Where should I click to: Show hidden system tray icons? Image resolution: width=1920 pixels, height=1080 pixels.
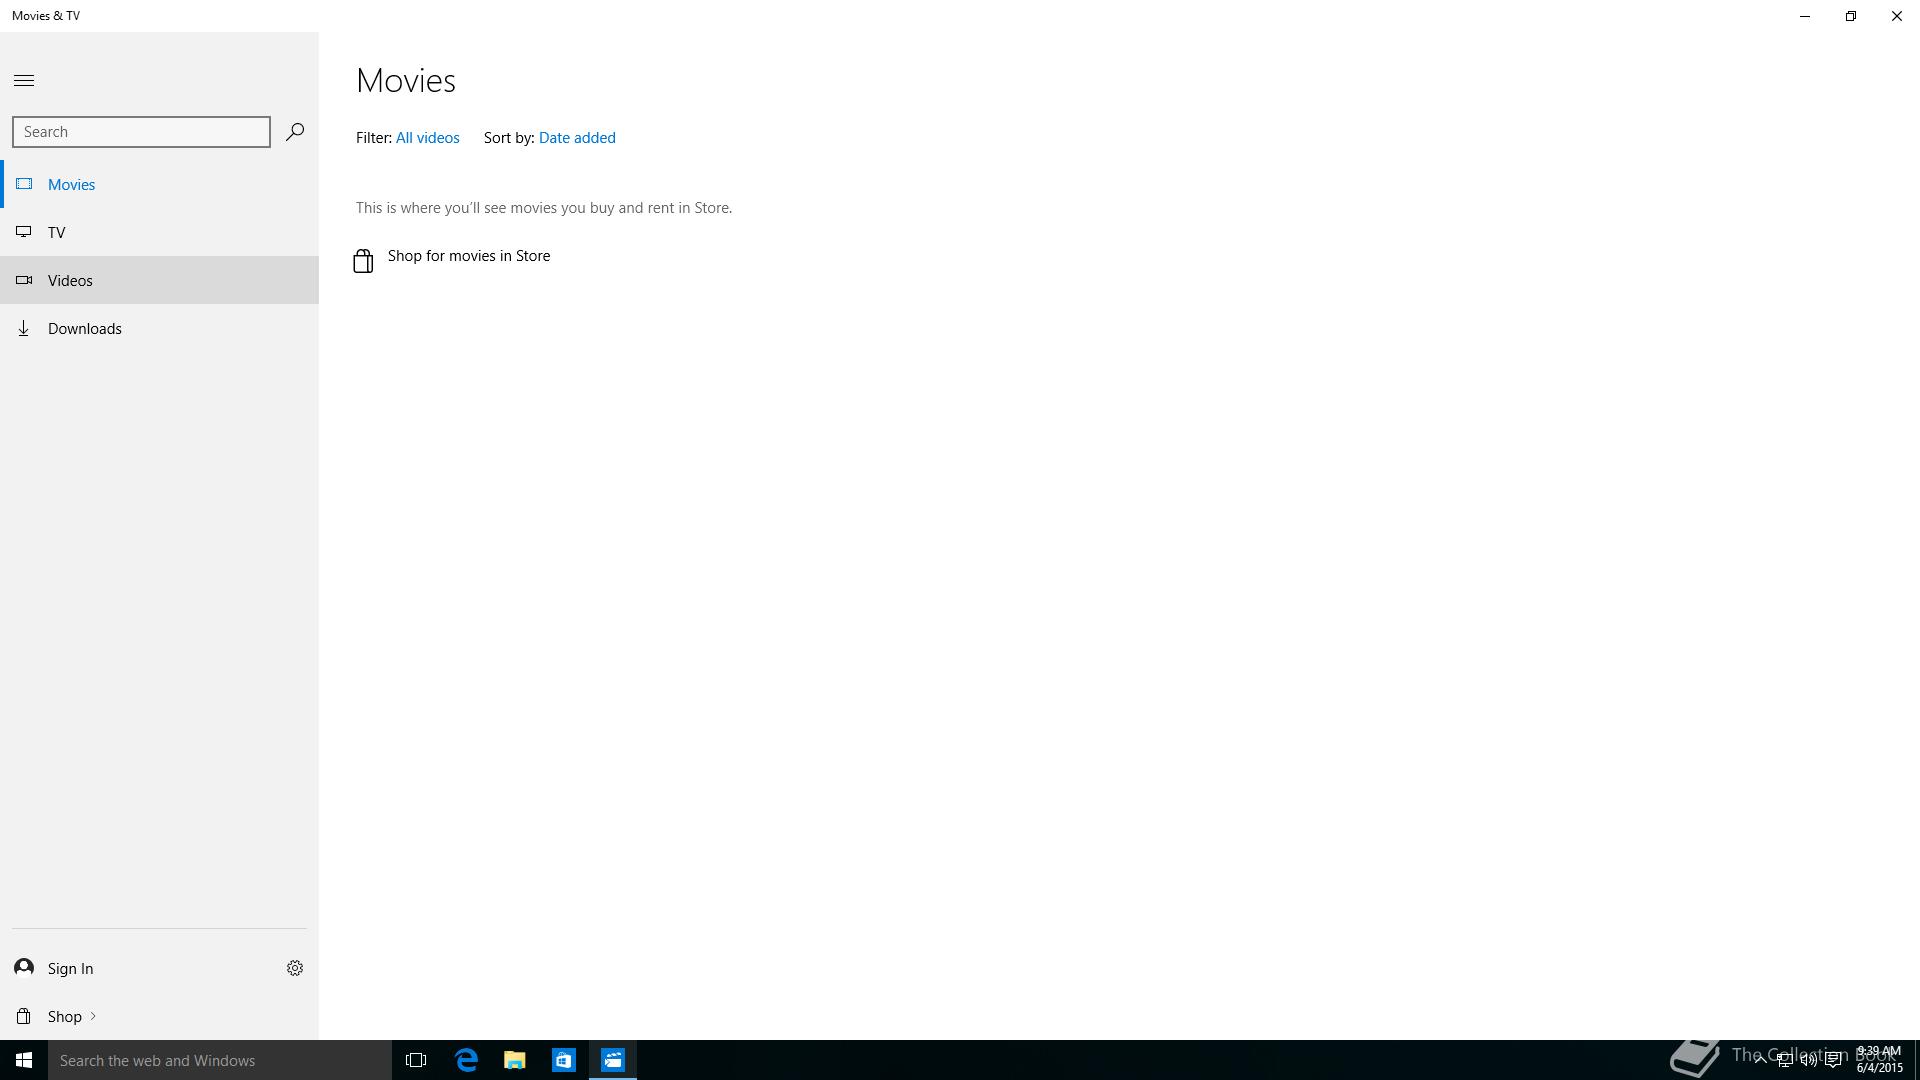tap(1760, 1060)
